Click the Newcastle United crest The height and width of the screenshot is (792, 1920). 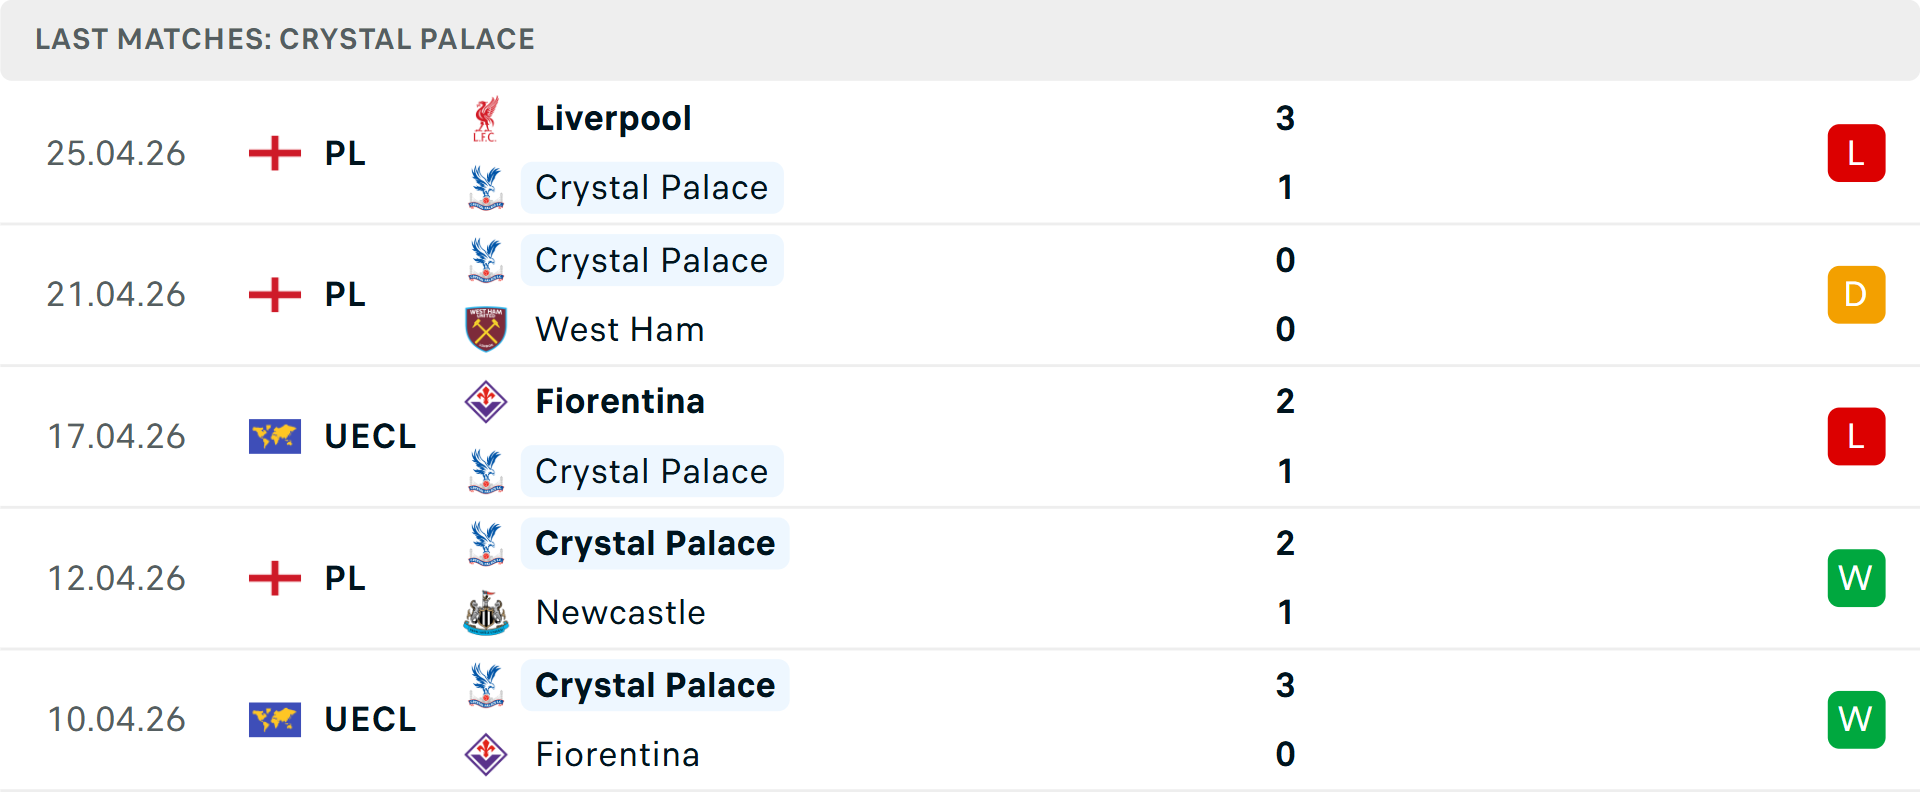pyautogui.click(x=487, y=612)
